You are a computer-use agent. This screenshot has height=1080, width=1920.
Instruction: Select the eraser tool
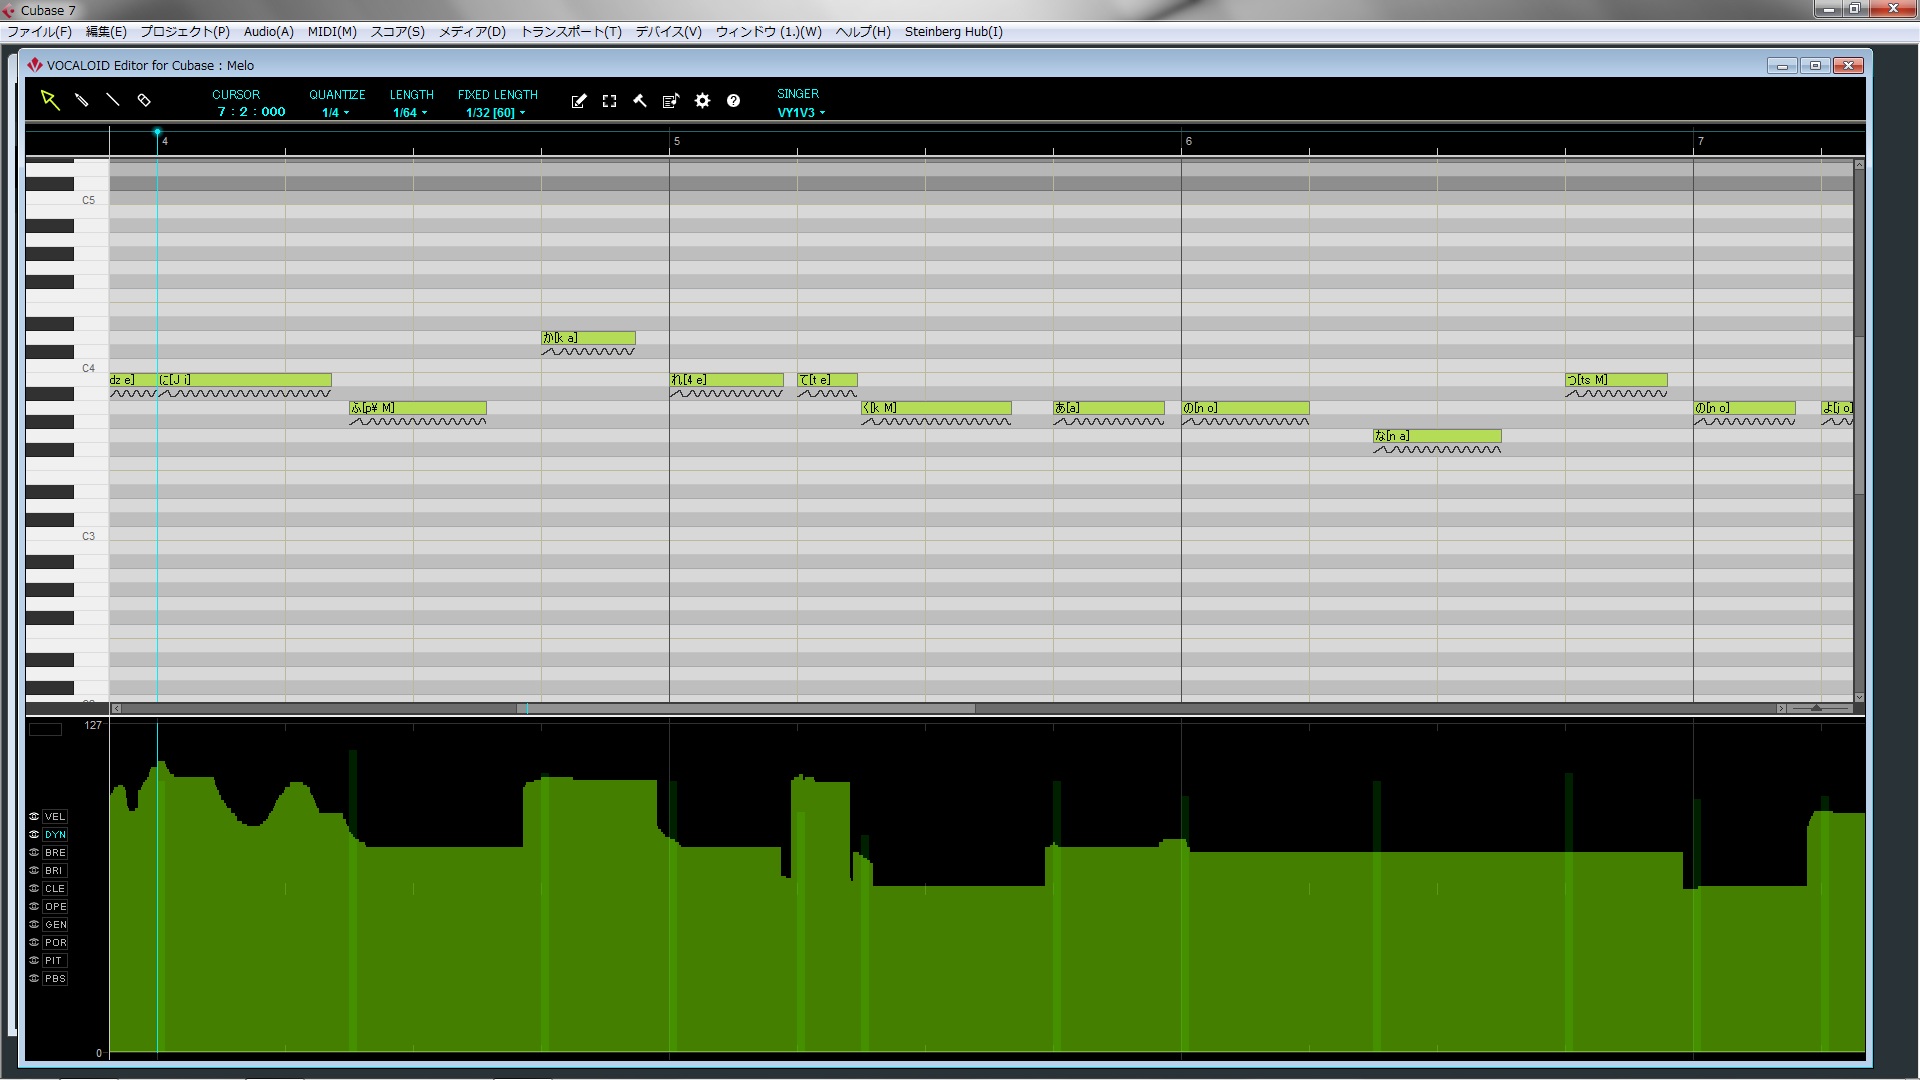pos(144,100)
